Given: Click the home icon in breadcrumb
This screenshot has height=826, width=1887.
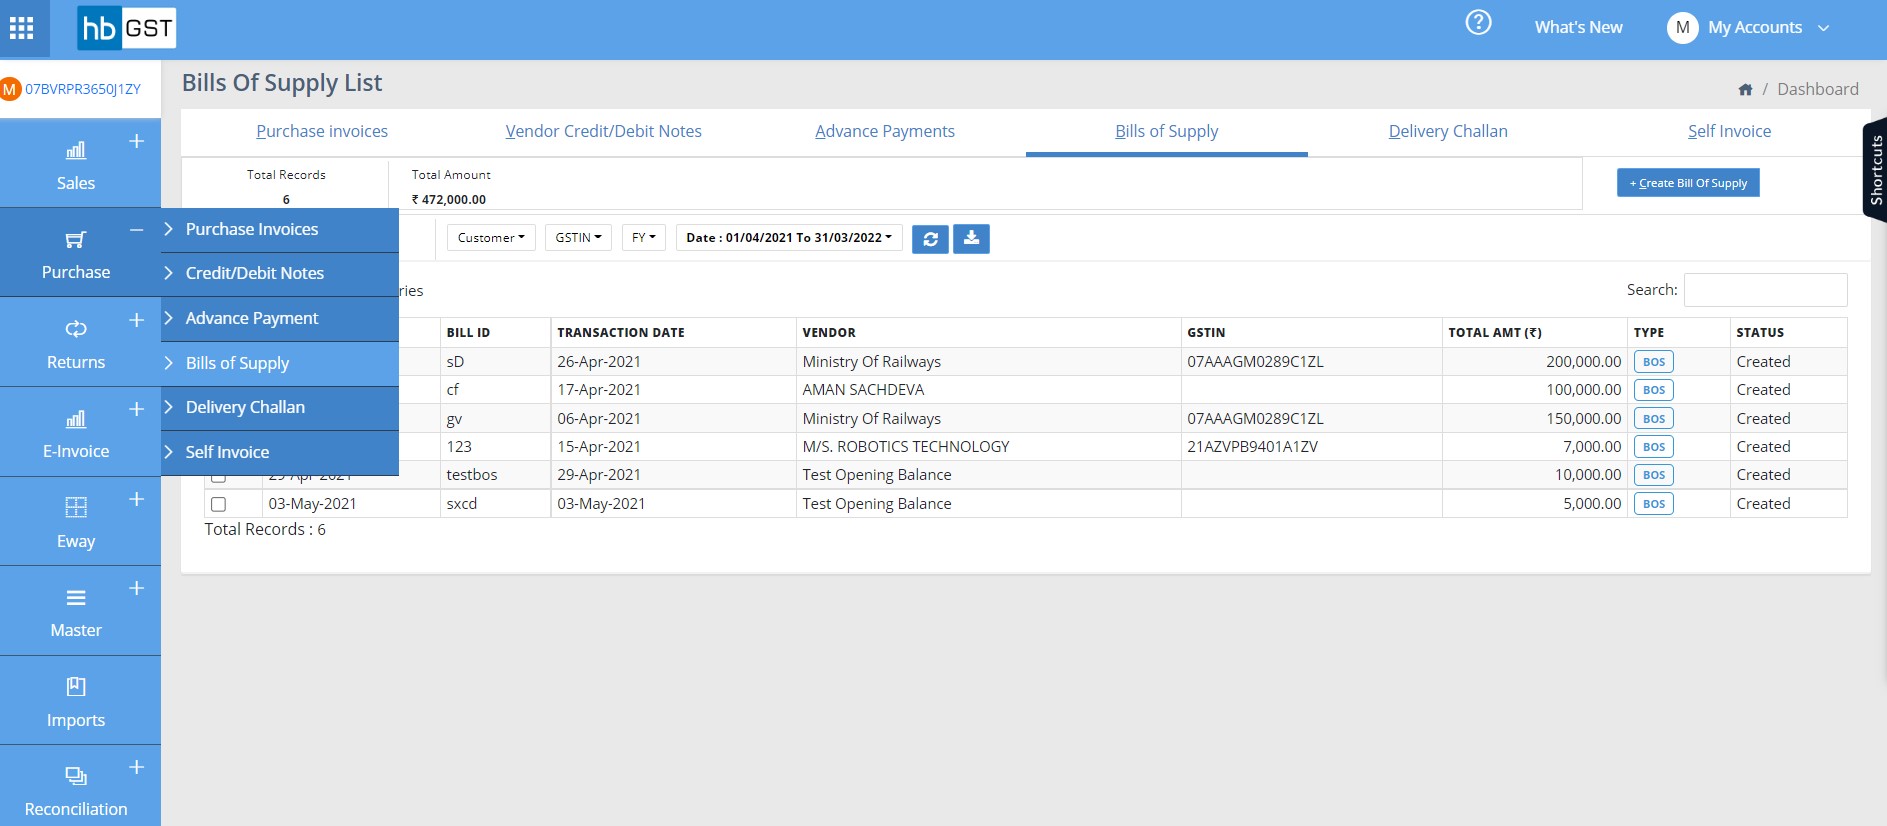Looking at the screenshot, I should pos(1745,90).
